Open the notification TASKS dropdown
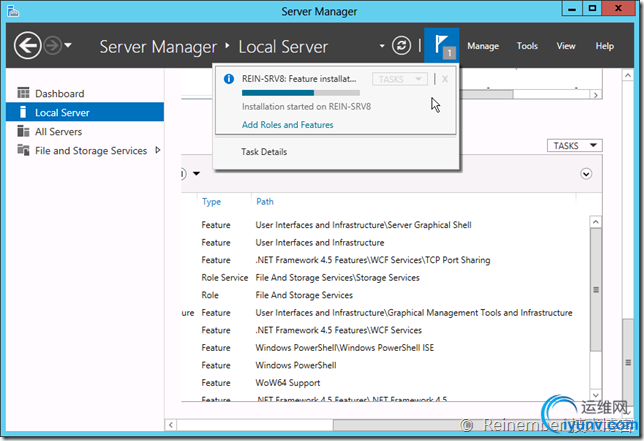The height and width of the screenshot is (441, 644). 400,79
